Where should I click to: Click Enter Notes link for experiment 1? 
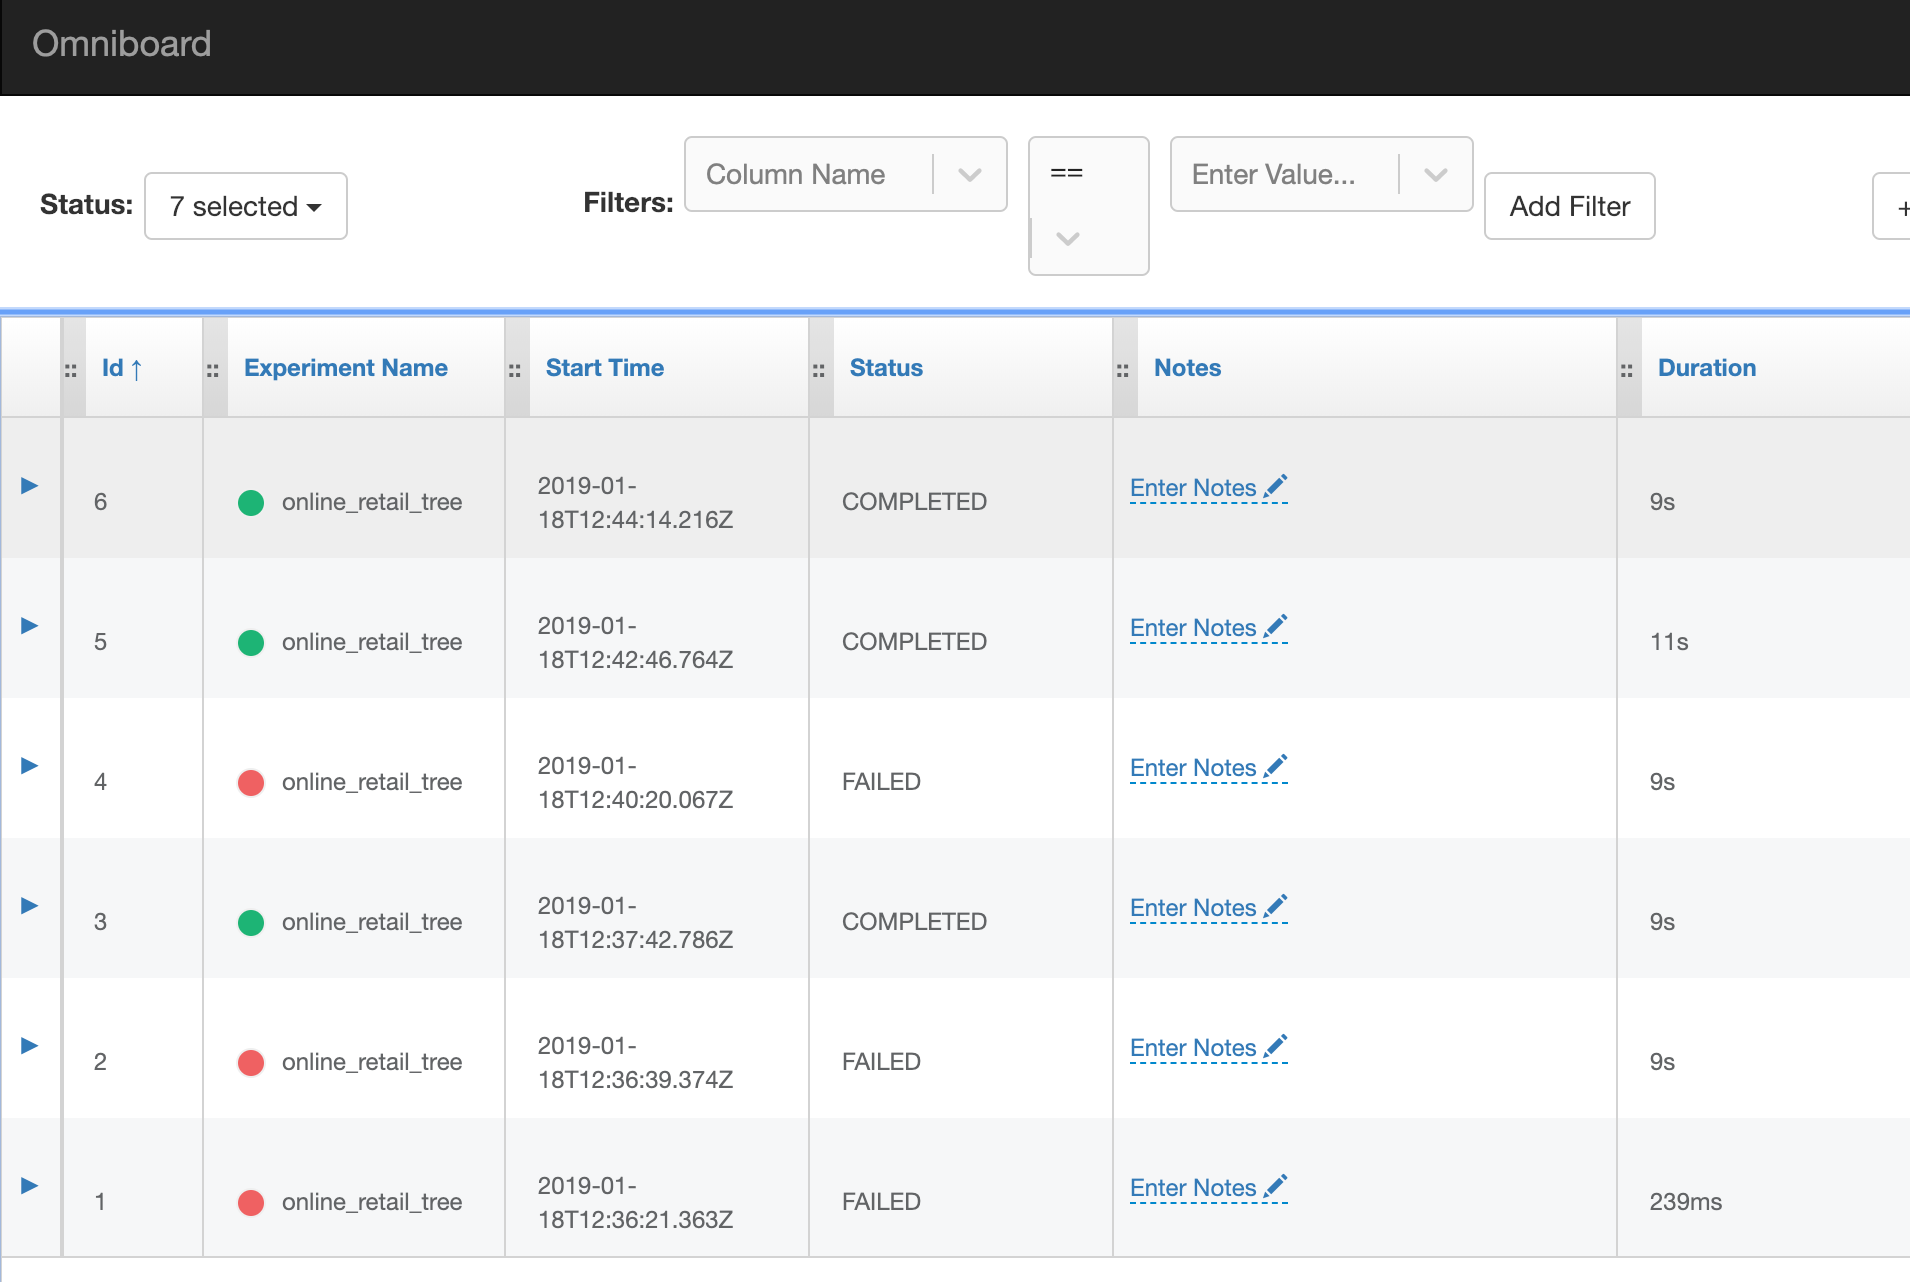coord(1192,1188)
